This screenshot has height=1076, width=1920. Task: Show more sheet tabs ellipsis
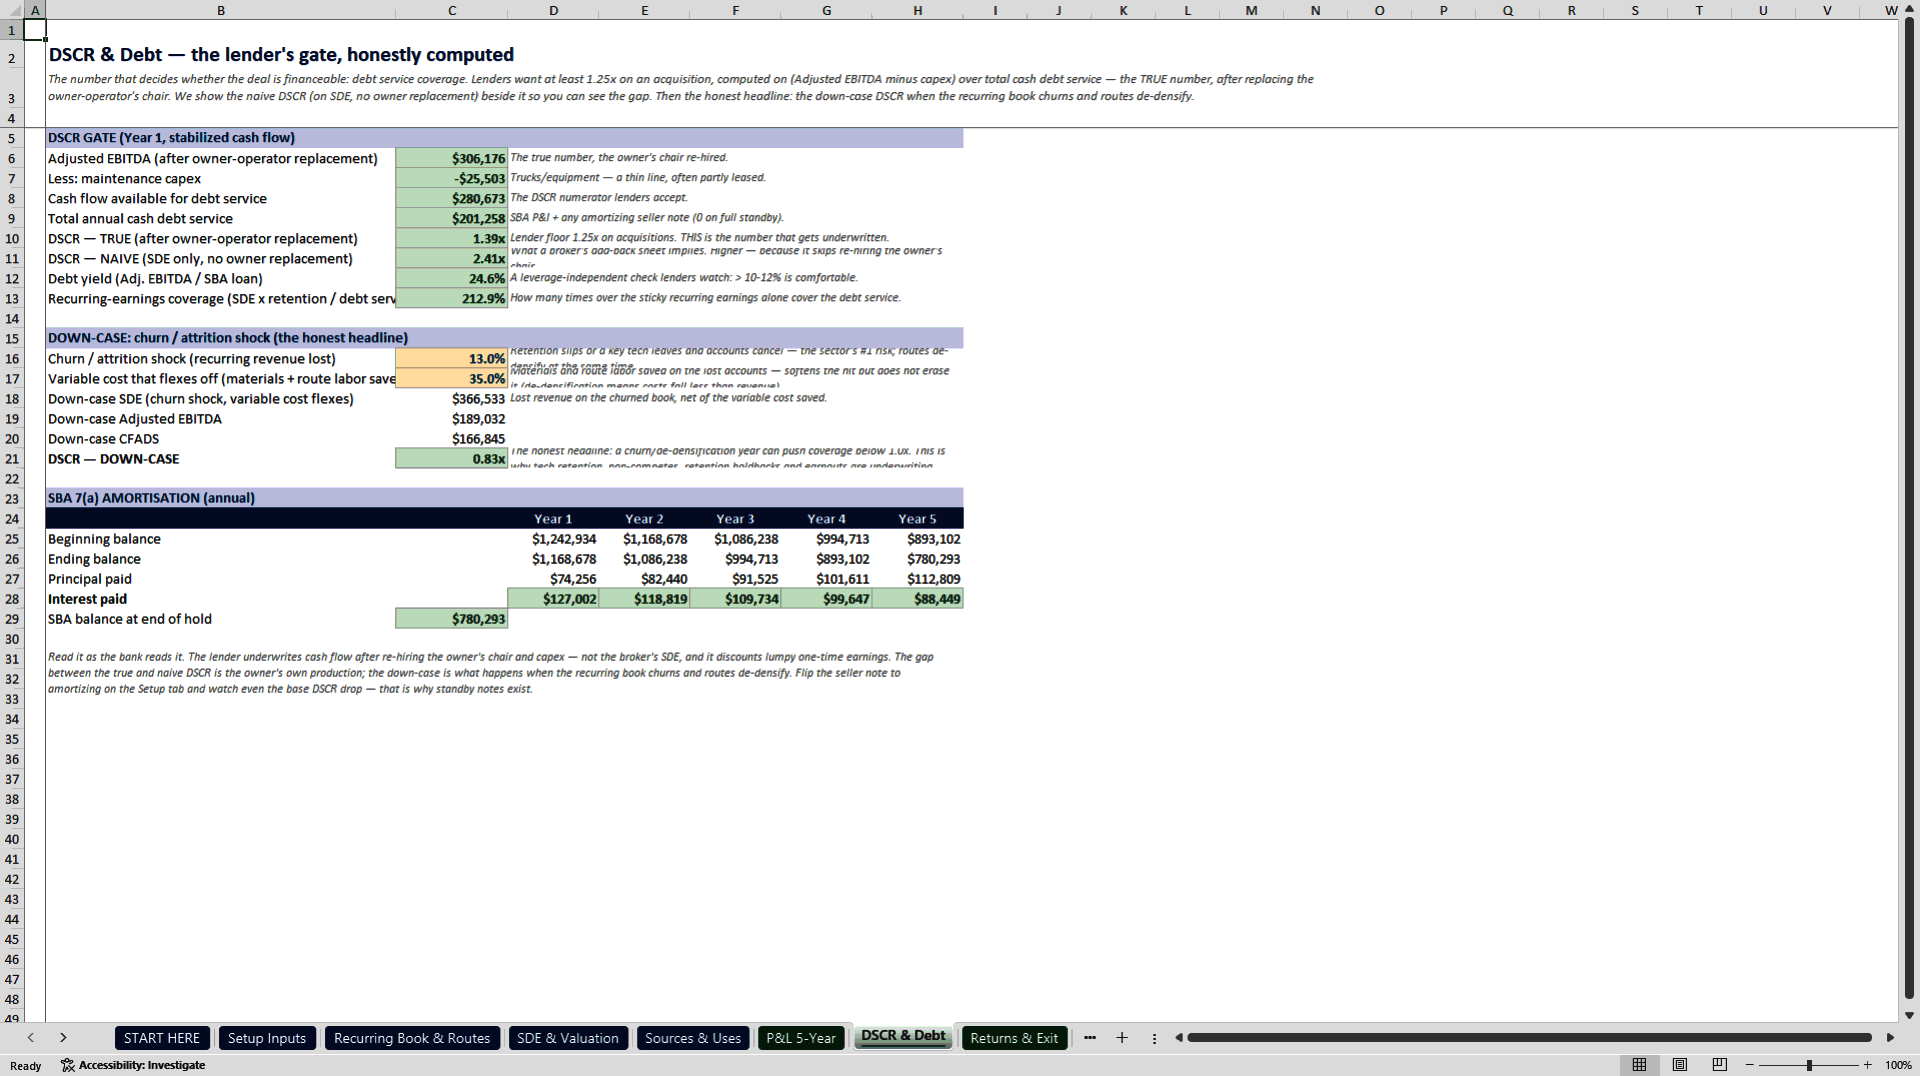(x=1090, y=1038)
